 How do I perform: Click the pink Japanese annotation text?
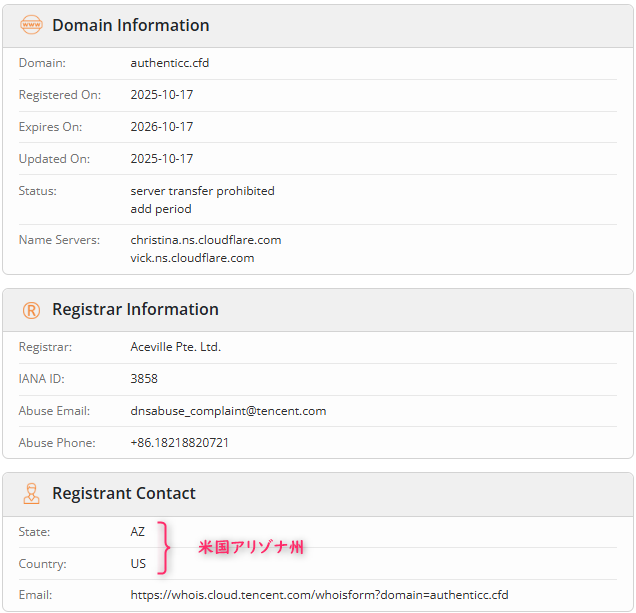pos(251,548)
